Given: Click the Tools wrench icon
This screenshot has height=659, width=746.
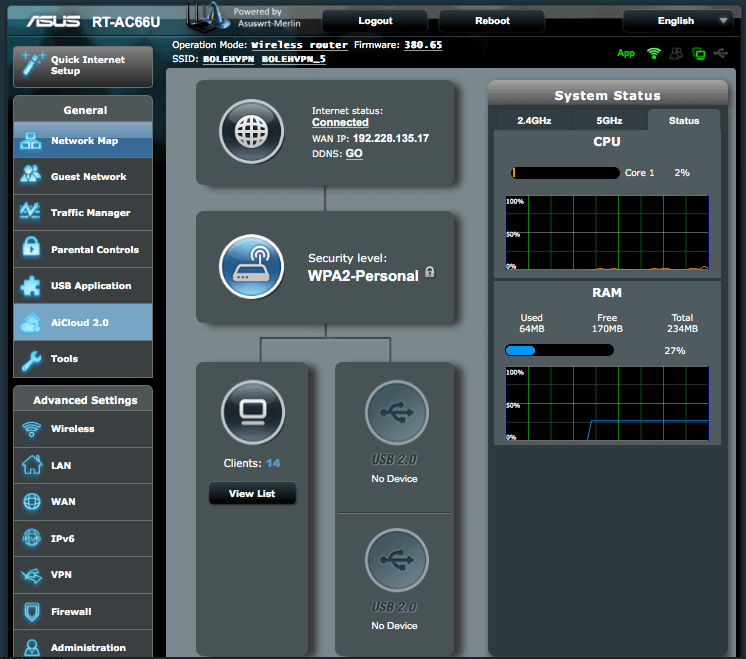Looking at the screenshot, I should pyautogui.click(x=31, y=361).
